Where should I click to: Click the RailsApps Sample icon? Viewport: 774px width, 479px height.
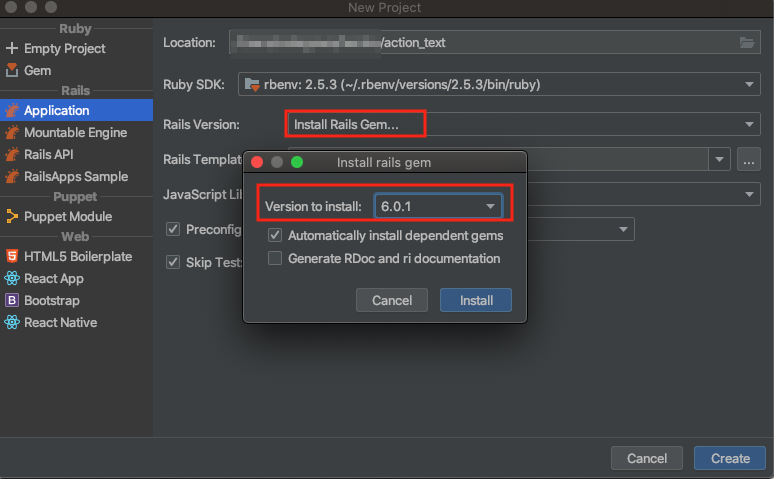click(x=12, y=176)
